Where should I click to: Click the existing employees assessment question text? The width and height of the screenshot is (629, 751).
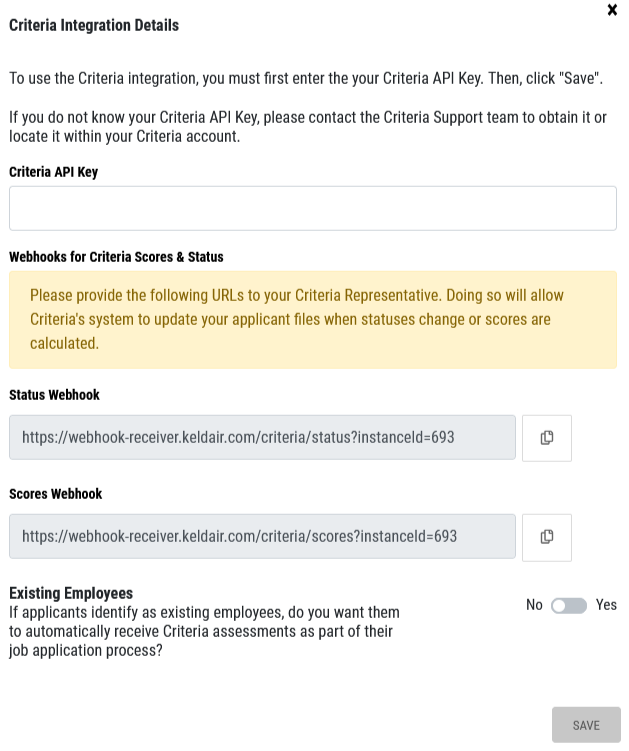point(205,631)
